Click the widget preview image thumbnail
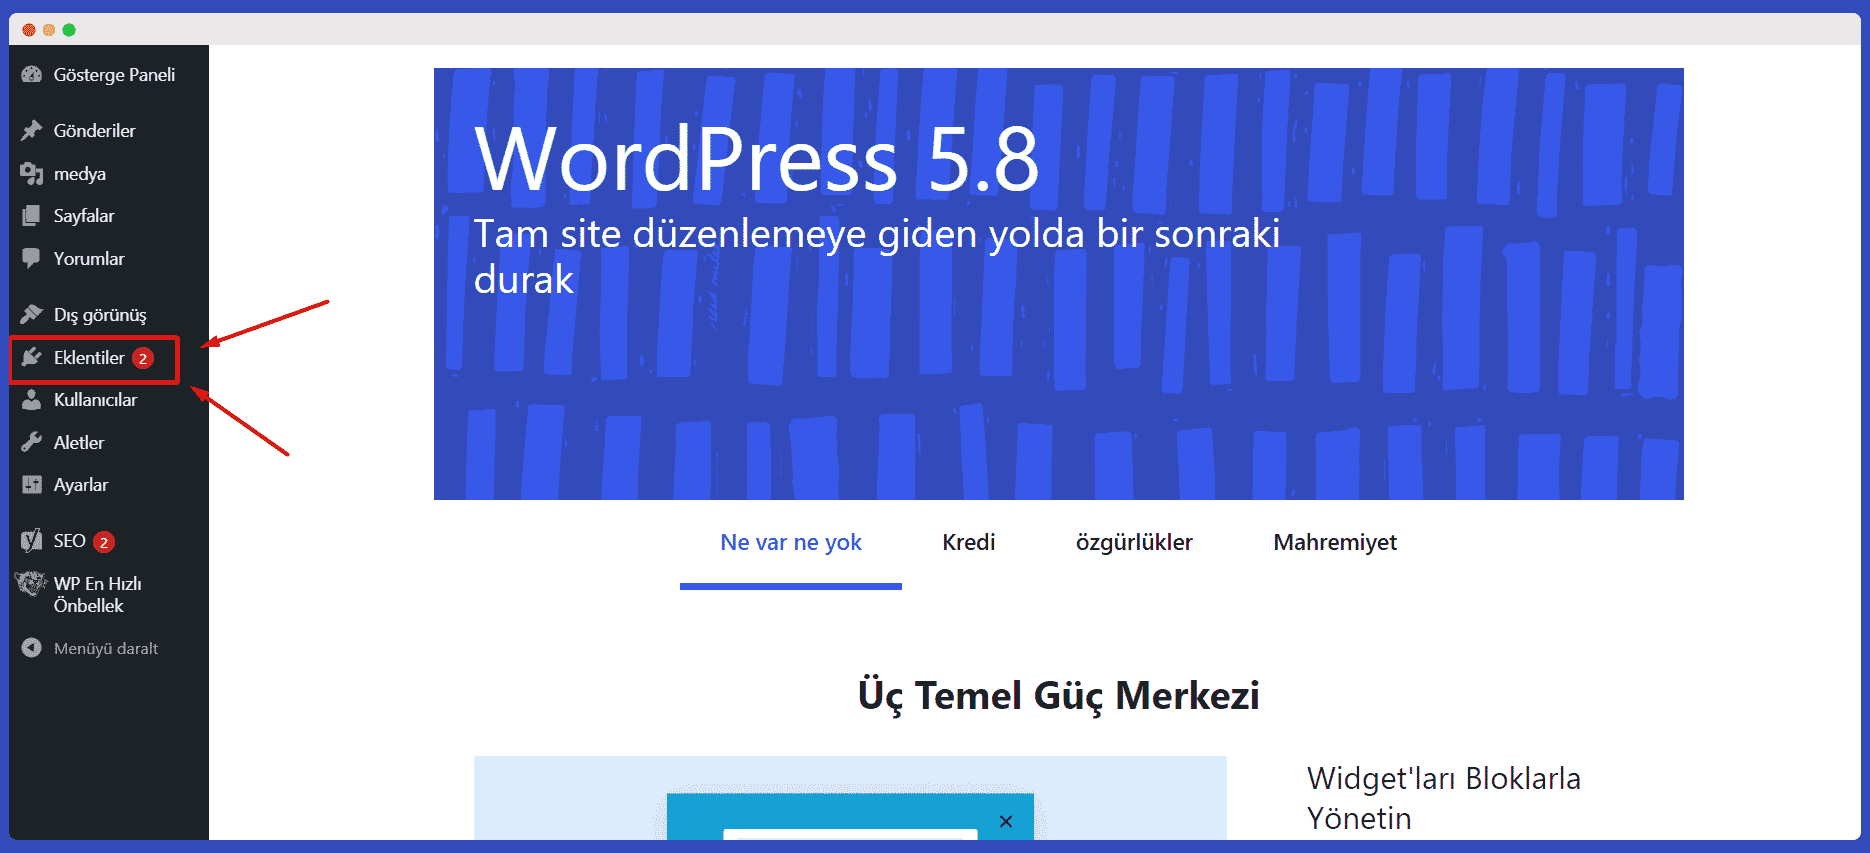 click(x=850, y=798)
